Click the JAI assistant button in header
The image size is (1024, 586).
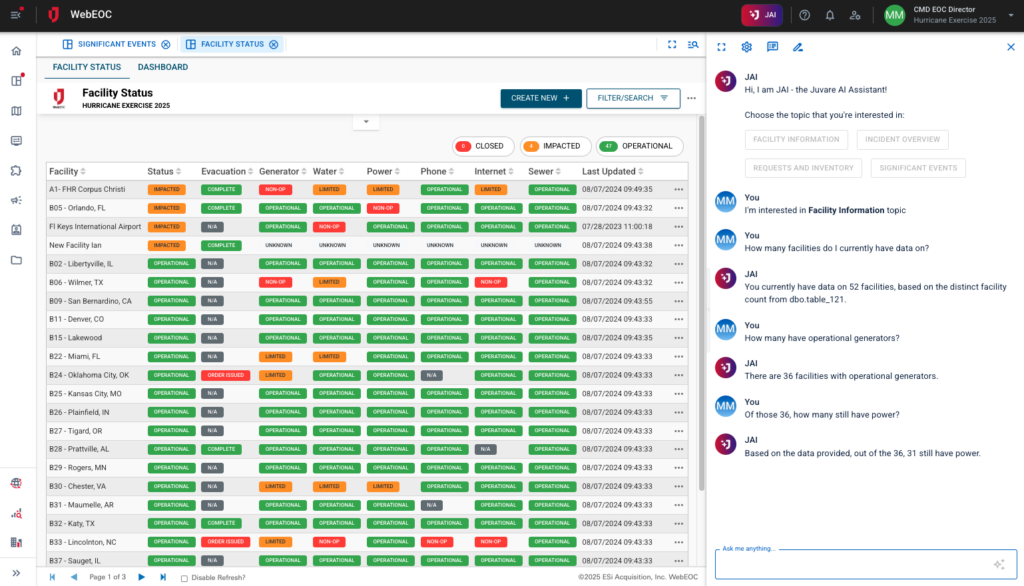(761, 15)
